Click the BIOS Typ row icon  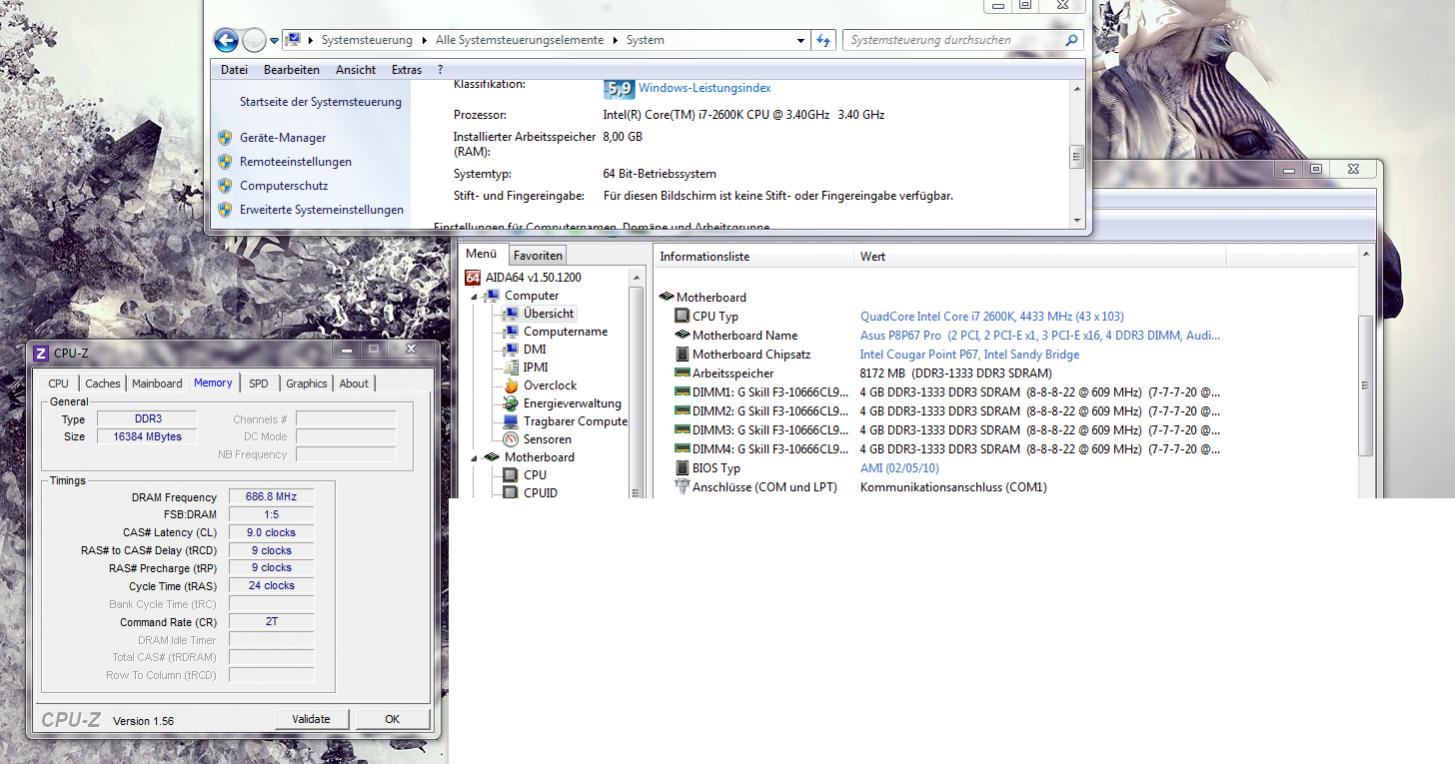pos(683,468)
